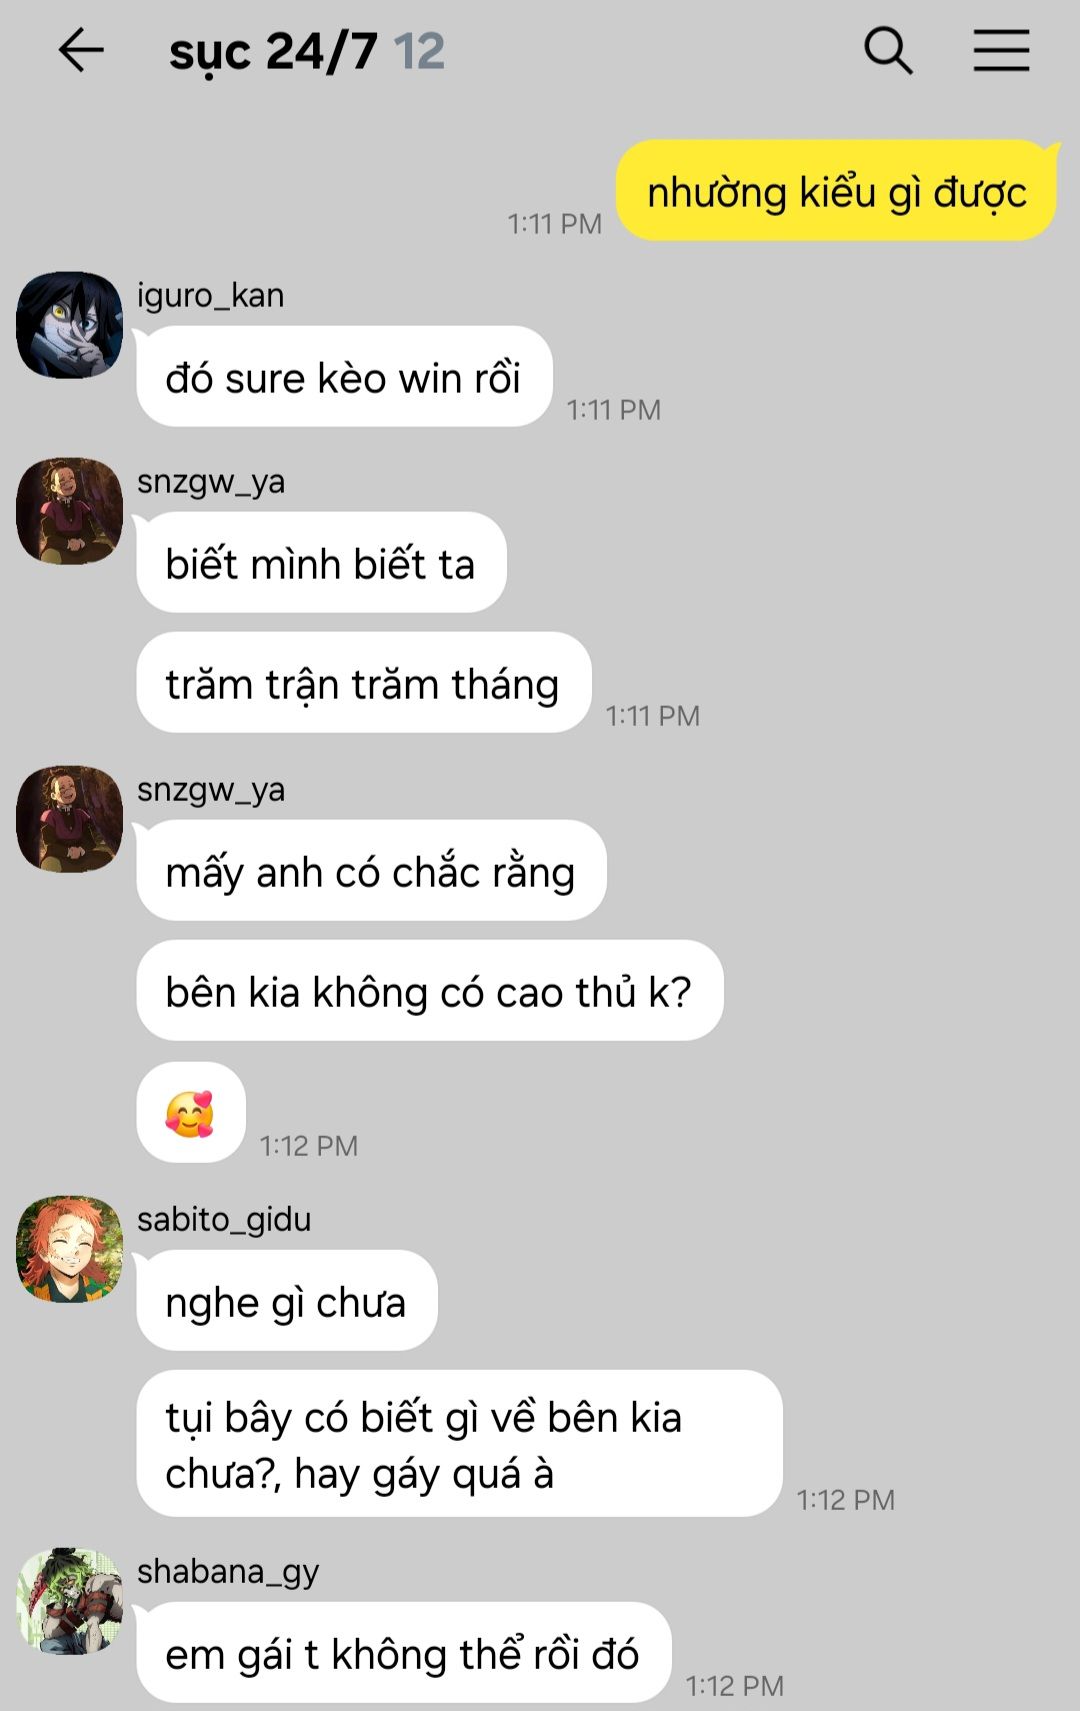This screenshot has width=1080, height=1711.
Task: Select the 'tụi bây có biết gì' message
Action: coord(459,1444)
